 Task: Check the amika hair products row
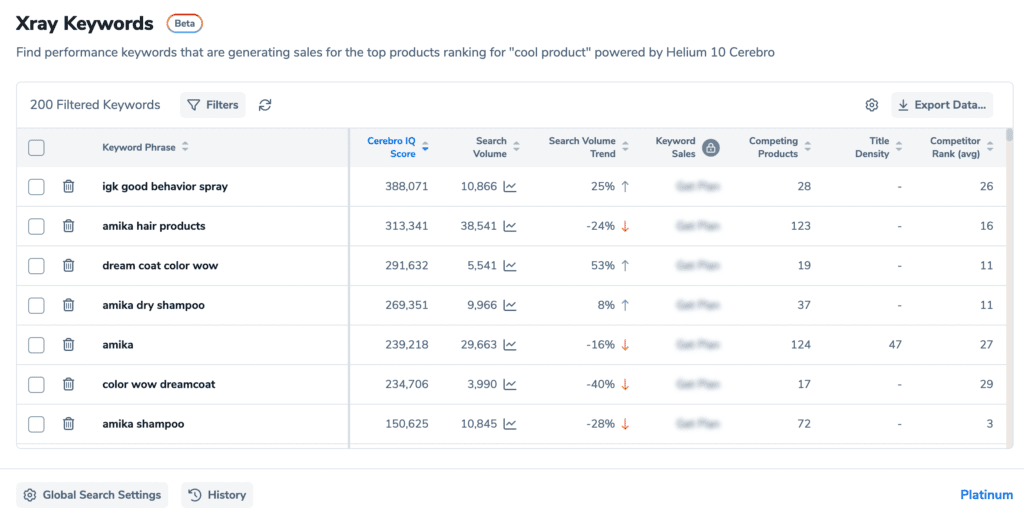pyautogui.click(x=37, y=226)
